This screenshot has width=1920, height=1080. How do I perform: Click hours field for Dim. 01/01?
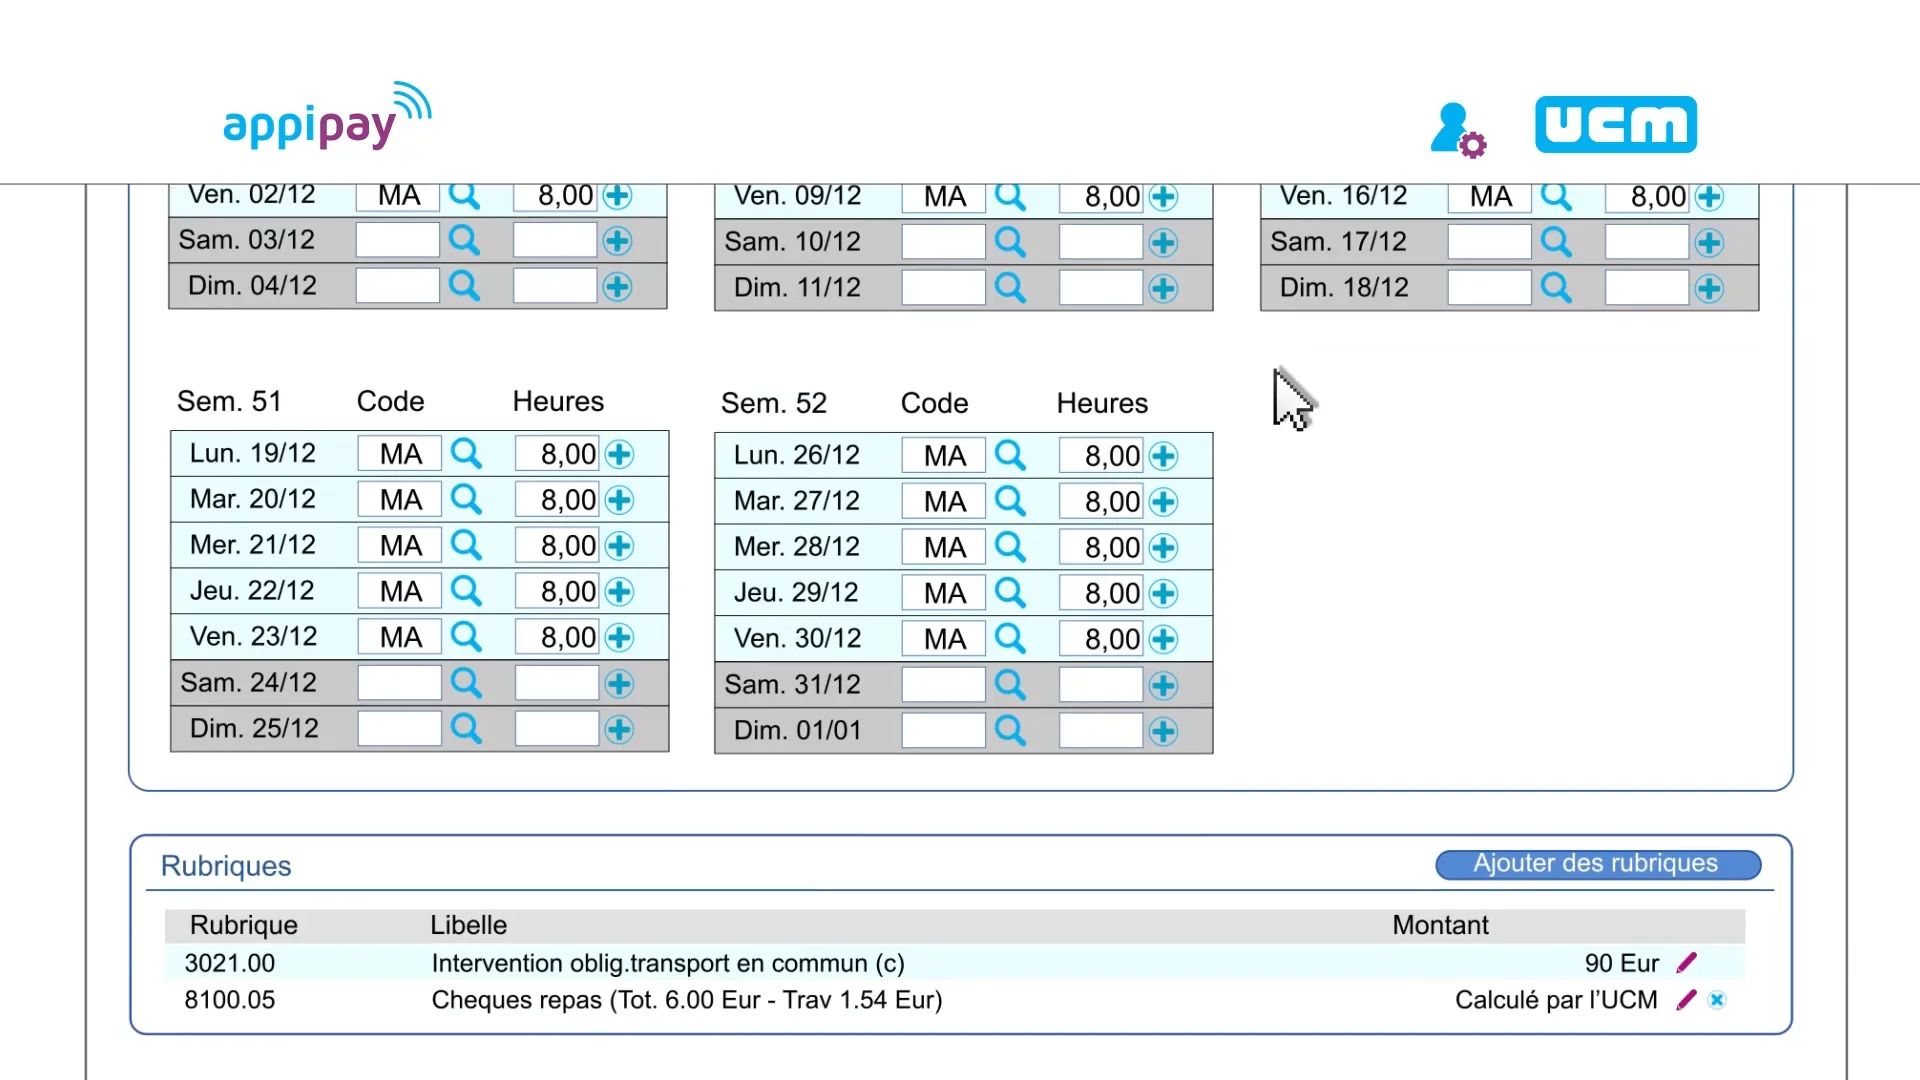coord(1100,731)
